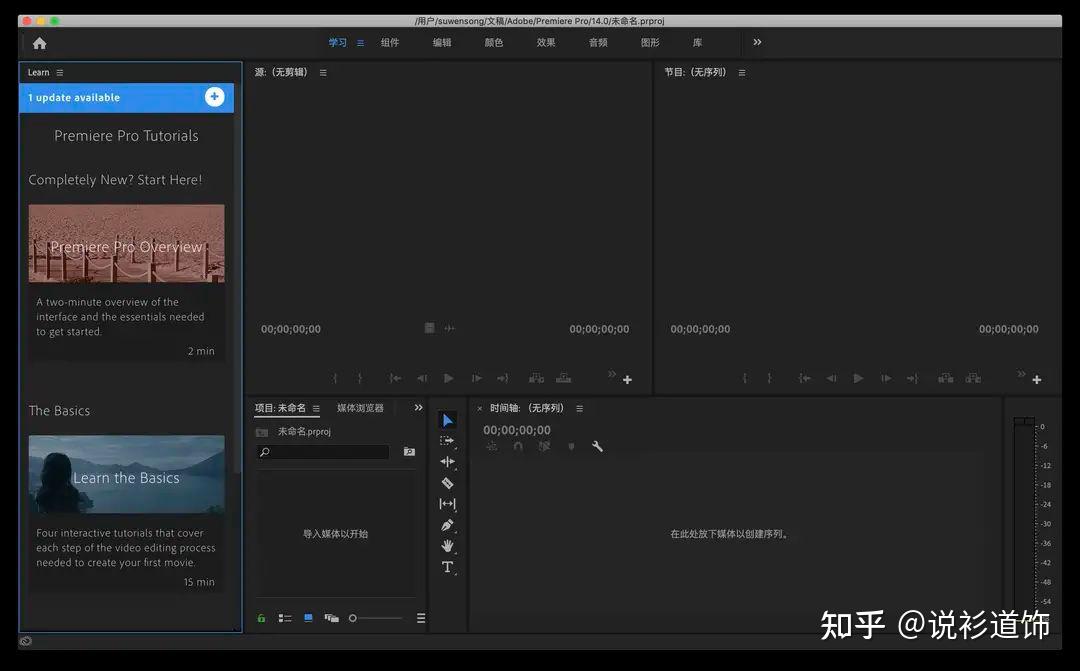Switch Project panel to freeform view
1080x671 pixels.
[x=332, y=618]
